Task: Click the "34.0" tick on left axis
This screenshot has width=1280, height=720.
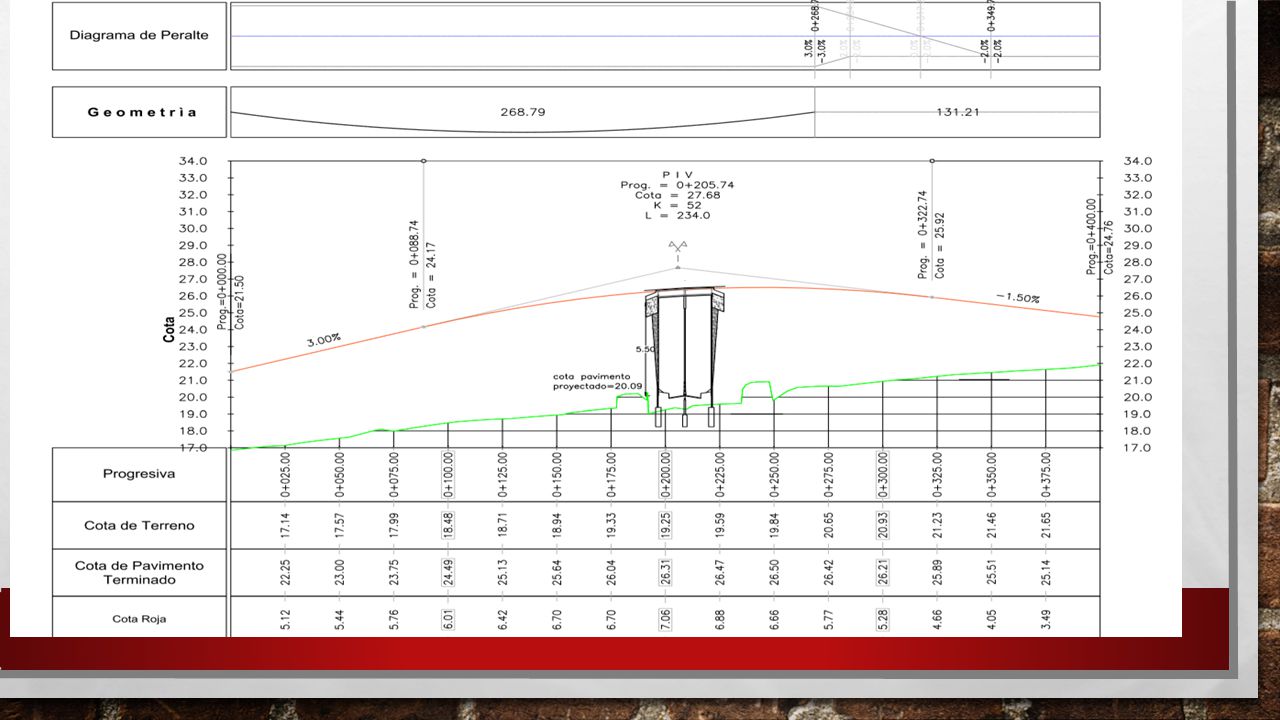Action: coord(194,161)
